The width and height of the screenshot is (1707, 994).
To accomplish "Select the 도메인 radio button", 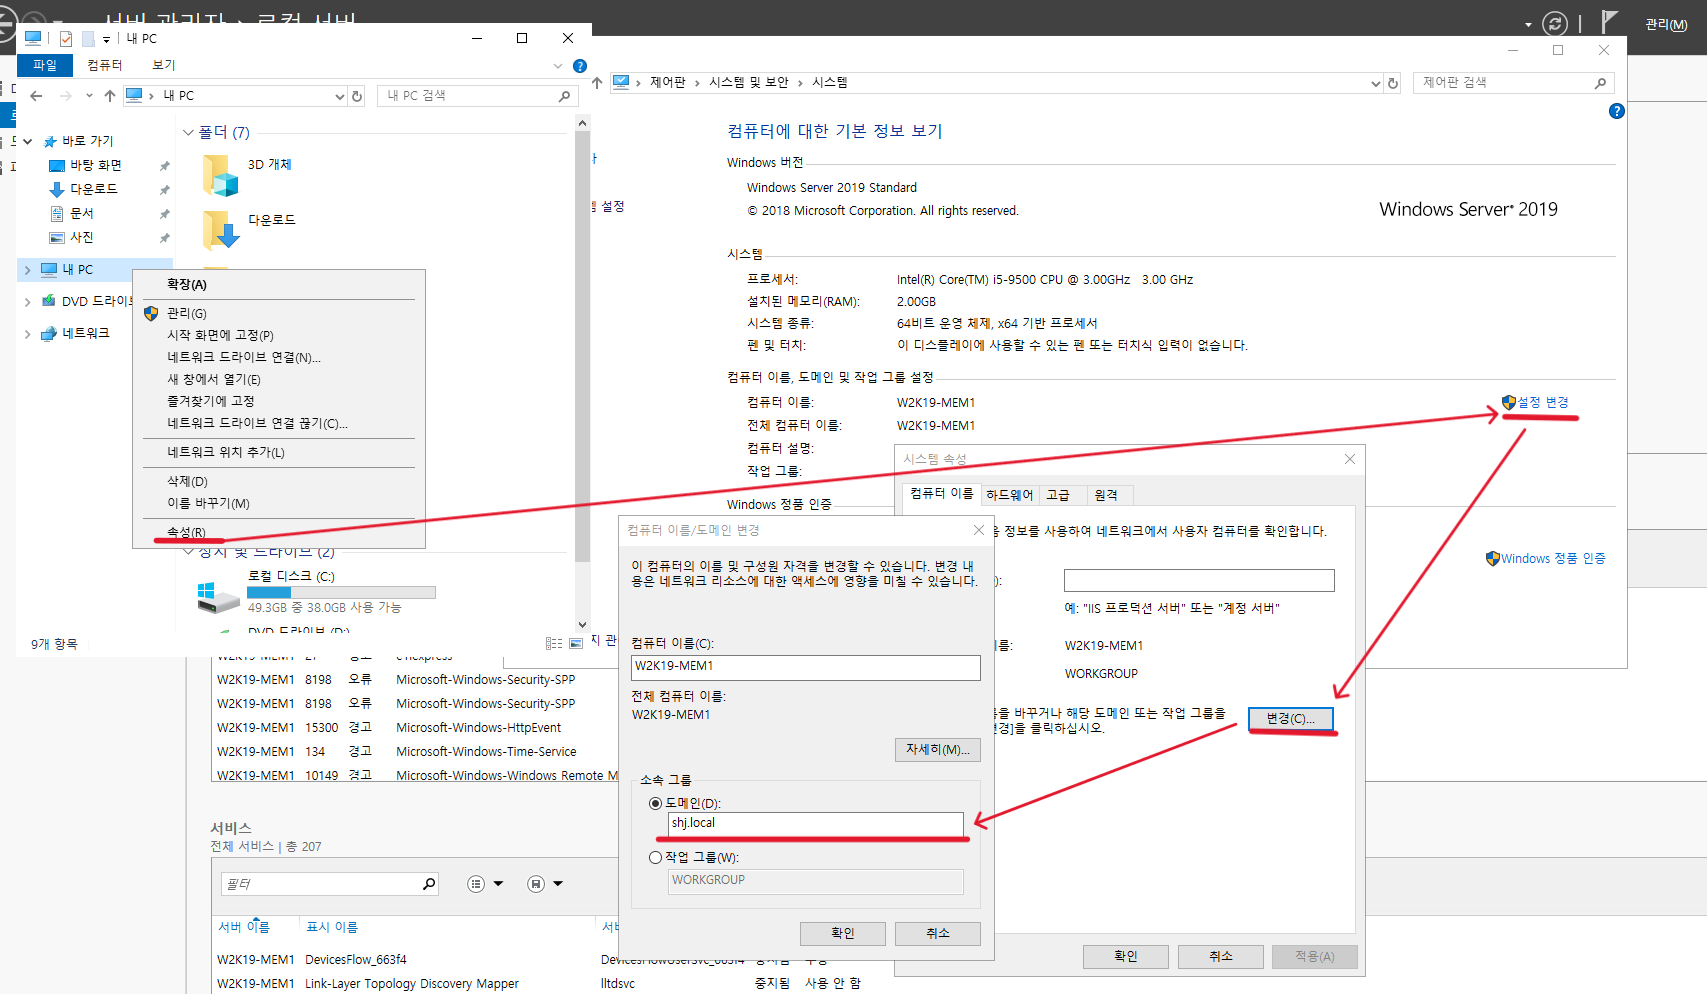I will [x=655, y=804].
